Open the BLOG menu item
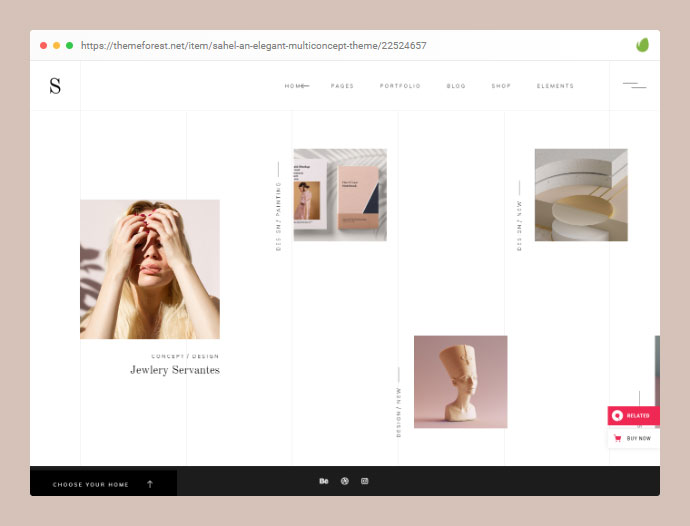690x526 pixels. tap(456, 86)
